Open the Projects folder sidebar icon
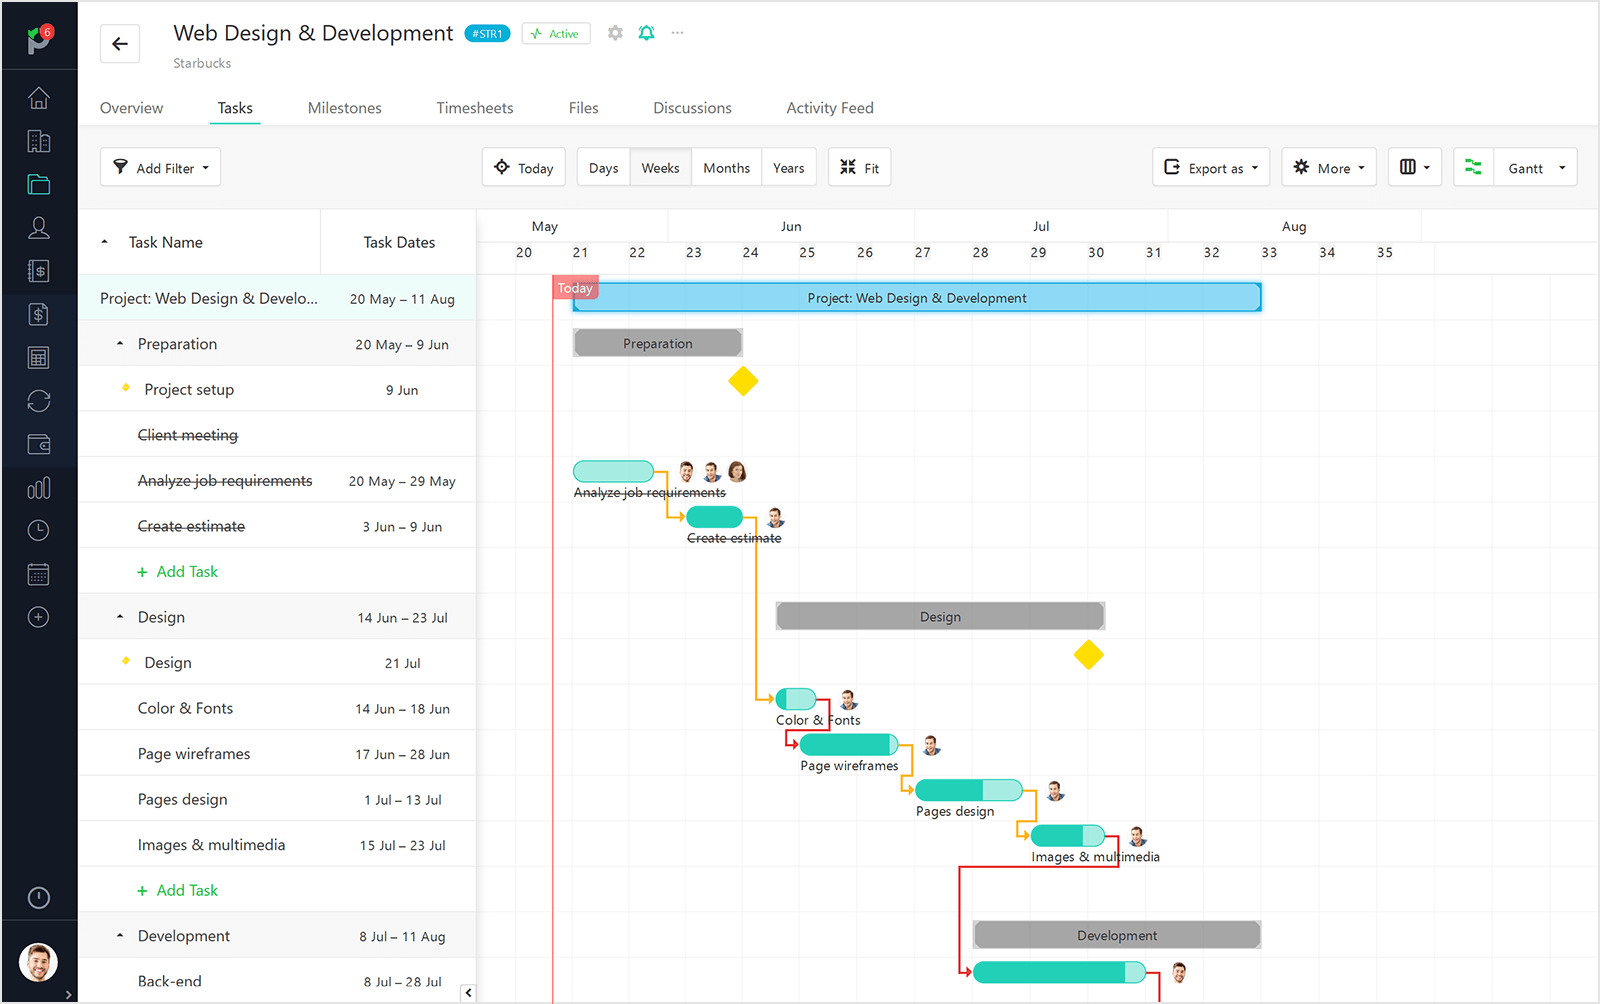 click(x=39, y=184)
